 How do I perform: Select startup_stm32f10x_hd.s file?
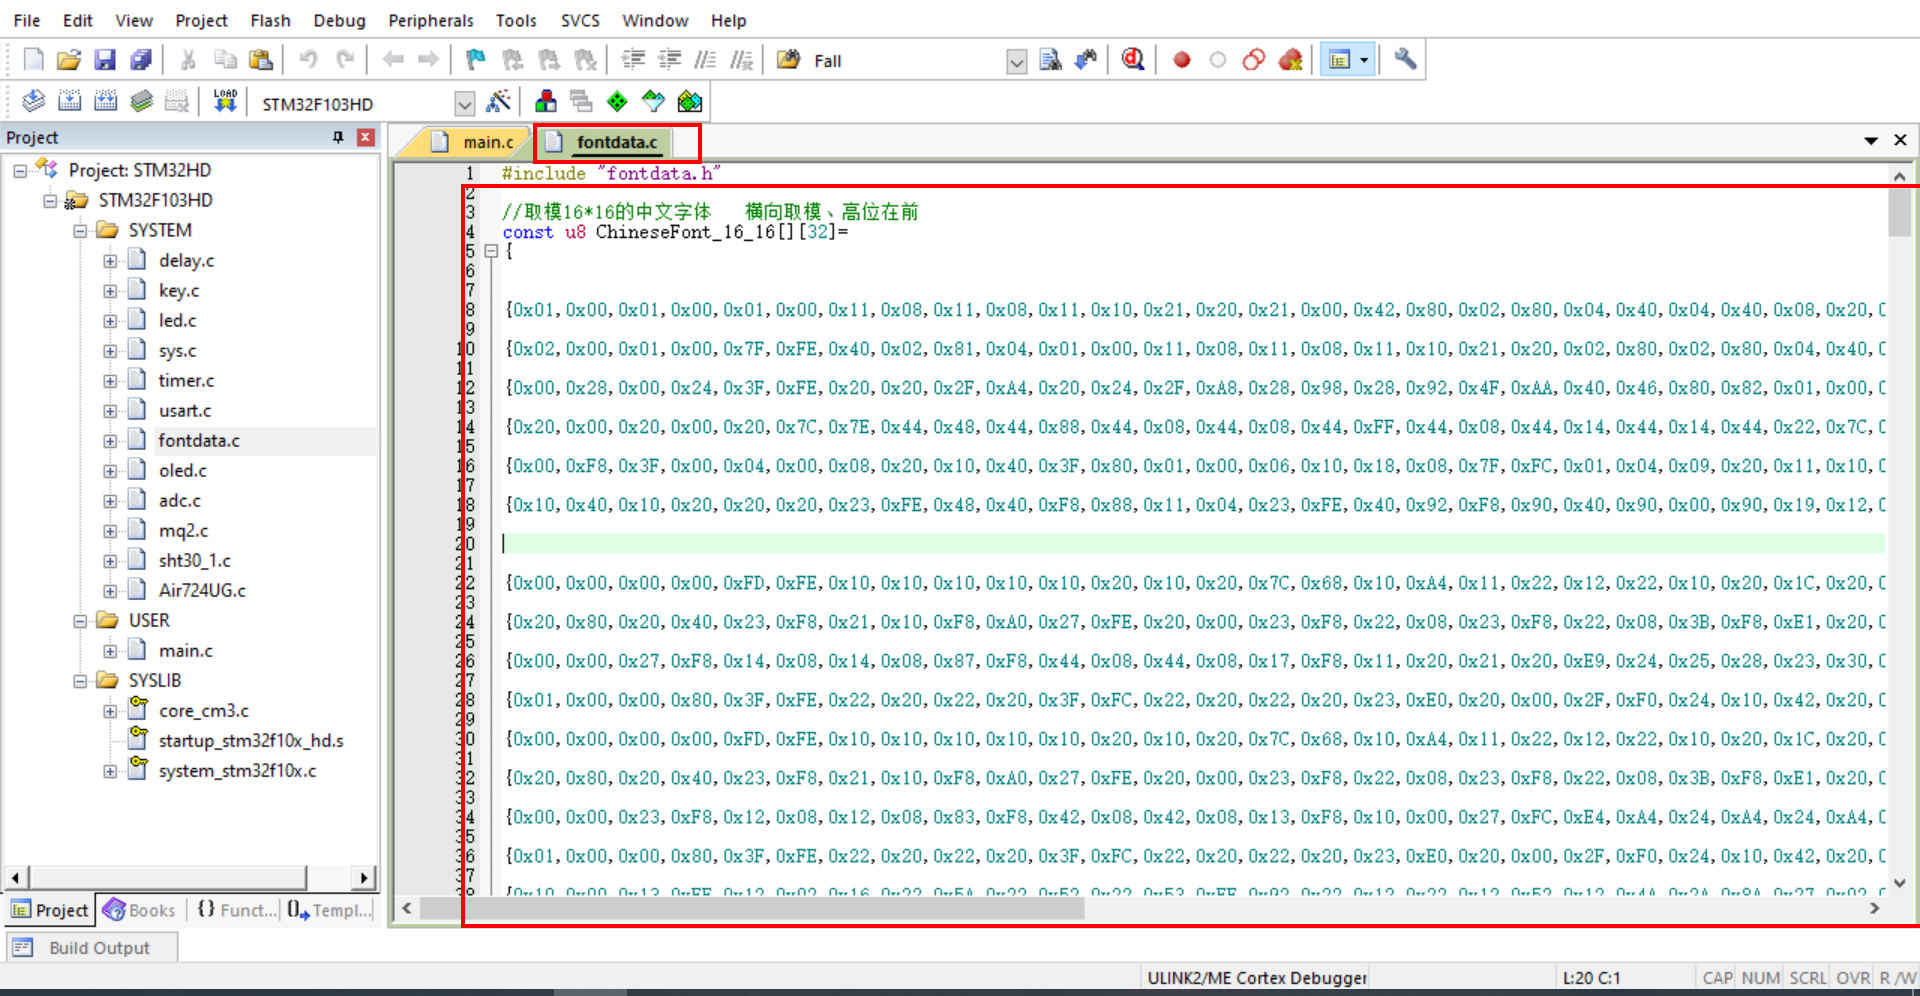[x=251, y=741]
